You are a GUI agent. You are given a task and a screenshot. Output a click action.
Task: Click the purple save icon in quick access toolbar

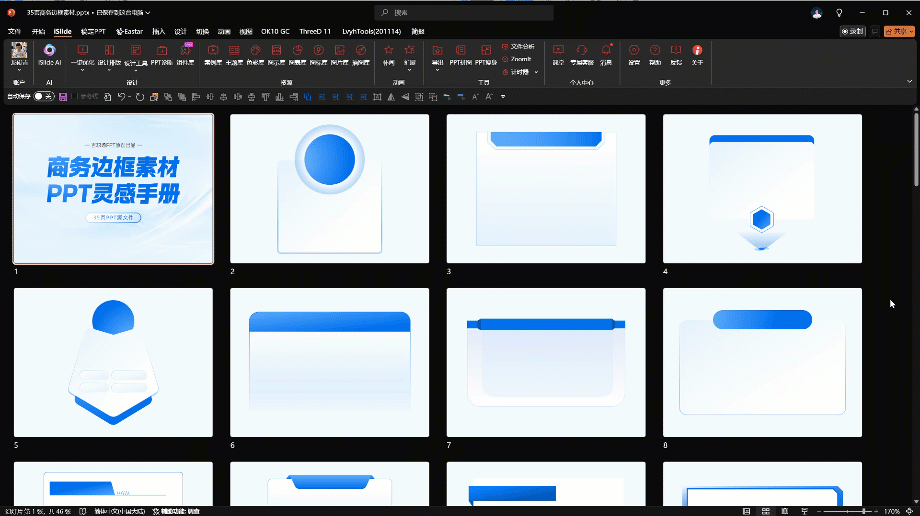(x=63, y=96)
